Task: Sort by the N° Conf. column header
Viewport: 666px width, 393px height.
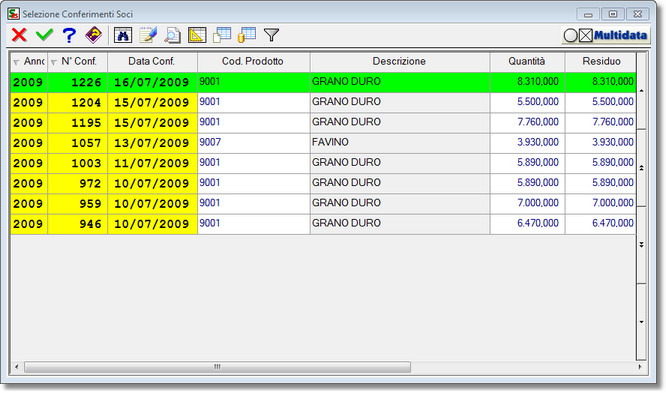Action: pos(78,62)
